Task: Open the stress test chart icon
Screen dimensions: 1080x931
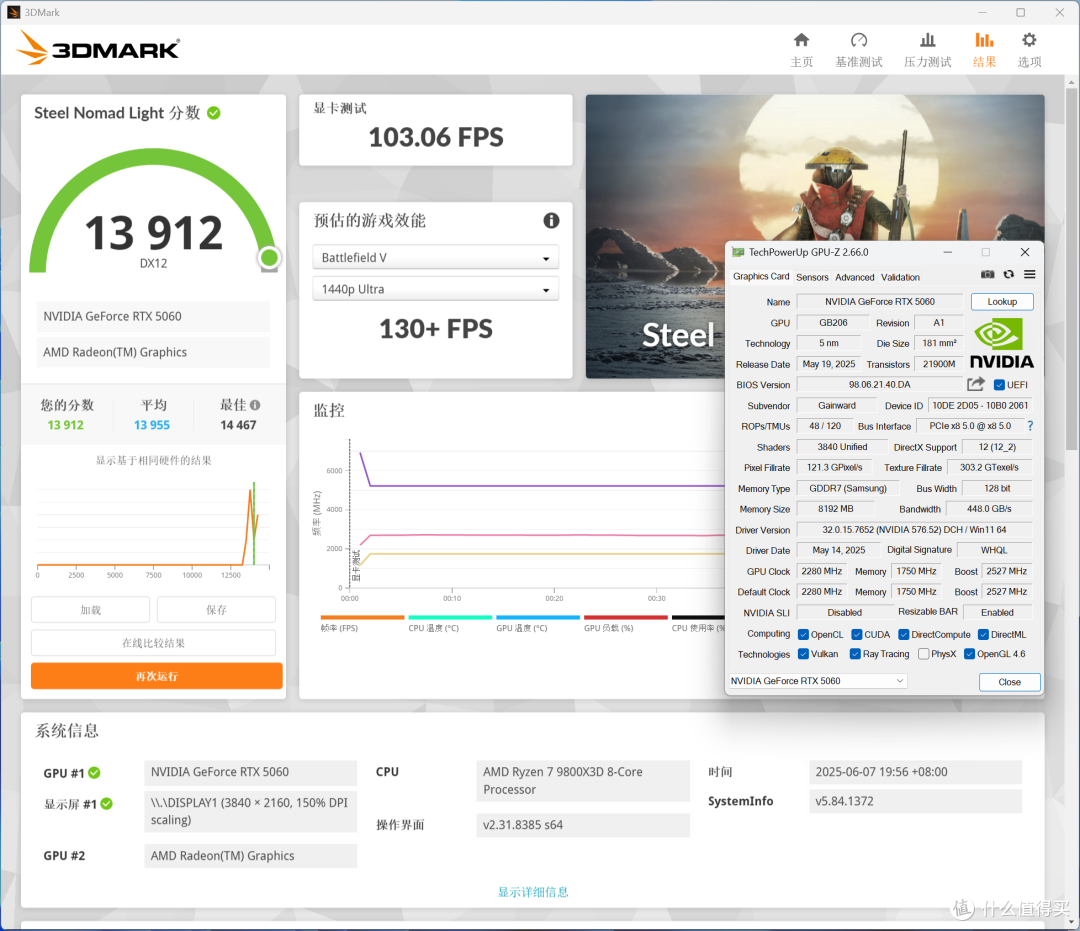Action: pyautogui.click(x=927, y=40)
